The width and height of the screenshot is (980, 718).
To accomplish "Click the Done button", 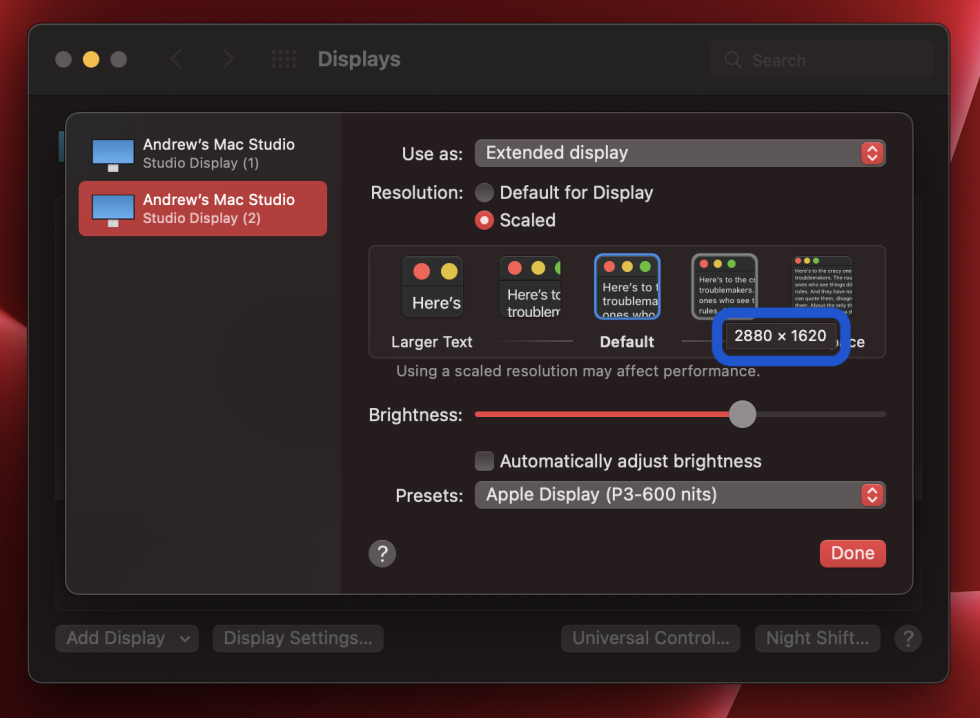I will click(852, 554).
